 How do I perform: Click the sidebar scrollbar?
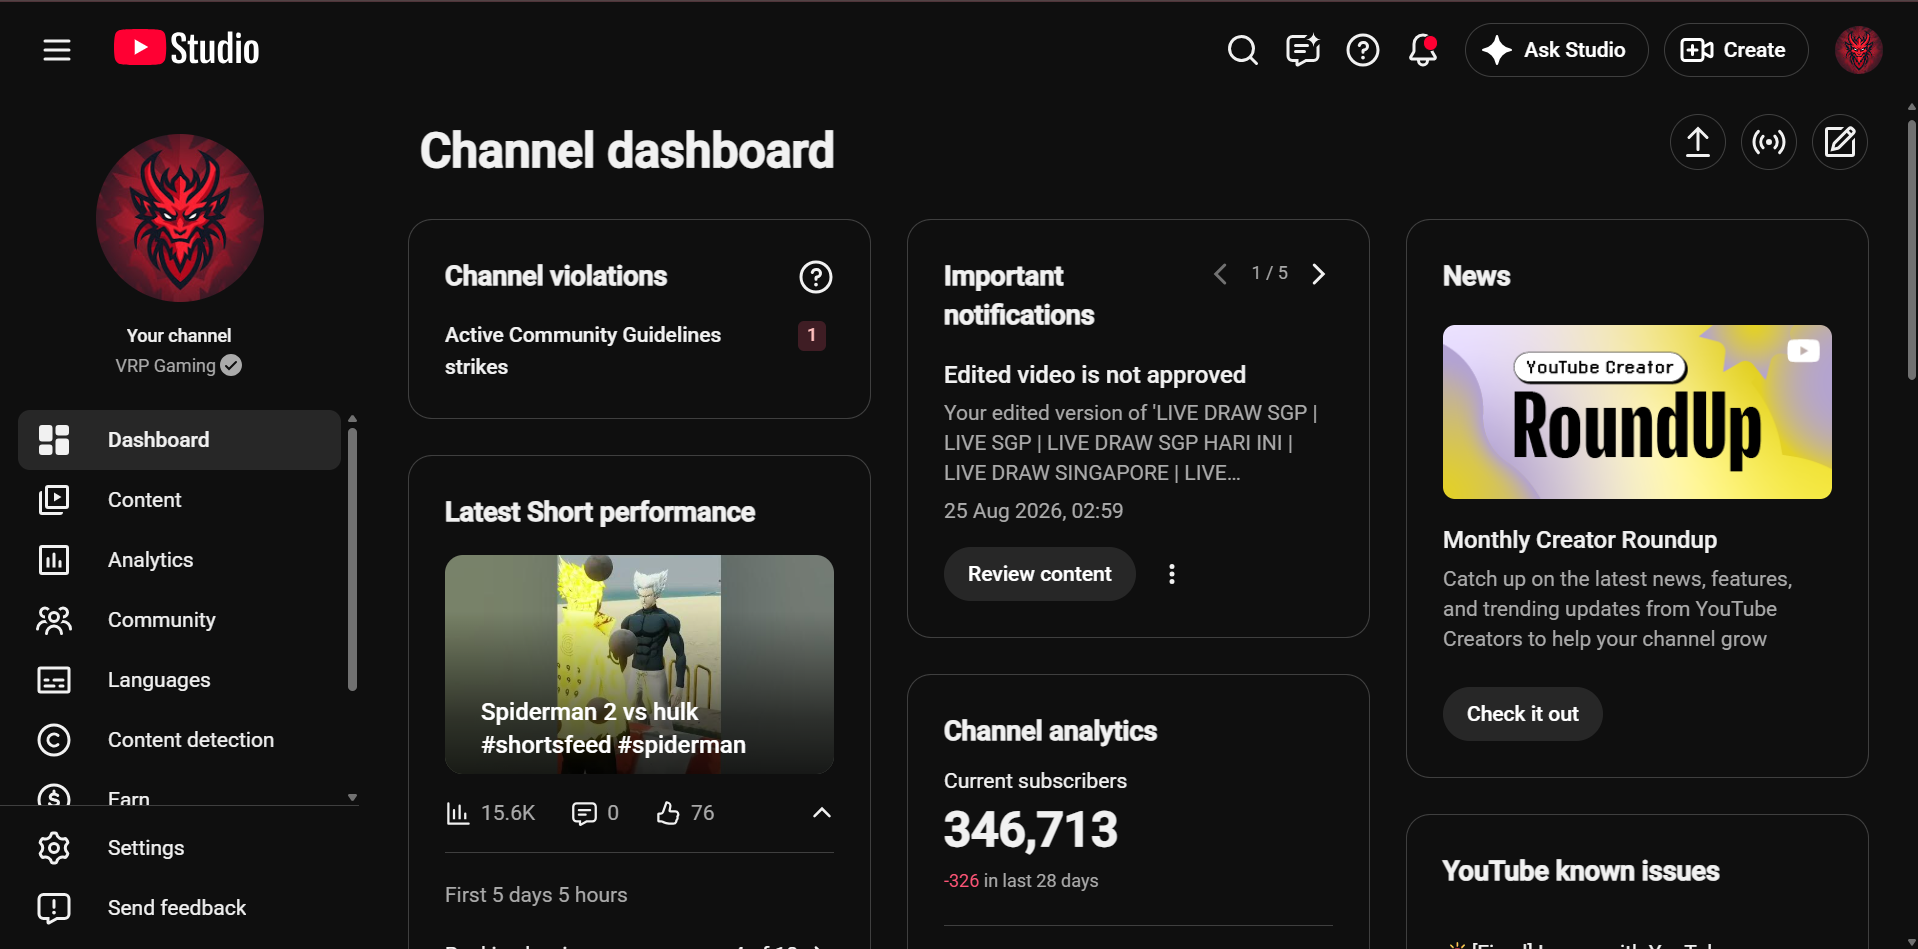point(352,559)
